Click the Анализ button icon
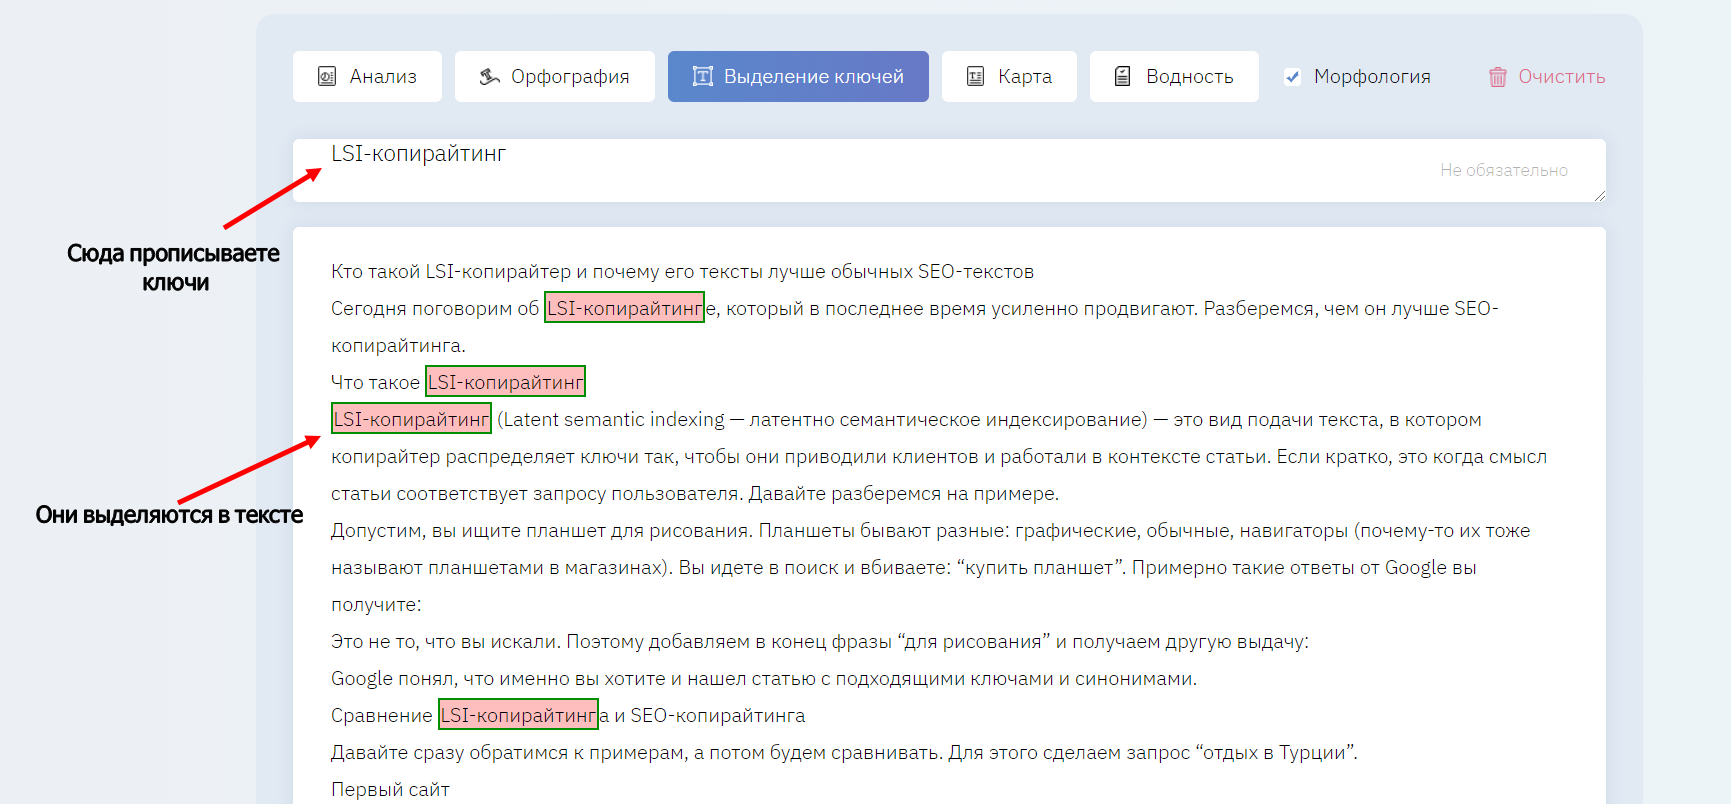The height and width of the screenshot is (804, 1731). pos(327,76)
